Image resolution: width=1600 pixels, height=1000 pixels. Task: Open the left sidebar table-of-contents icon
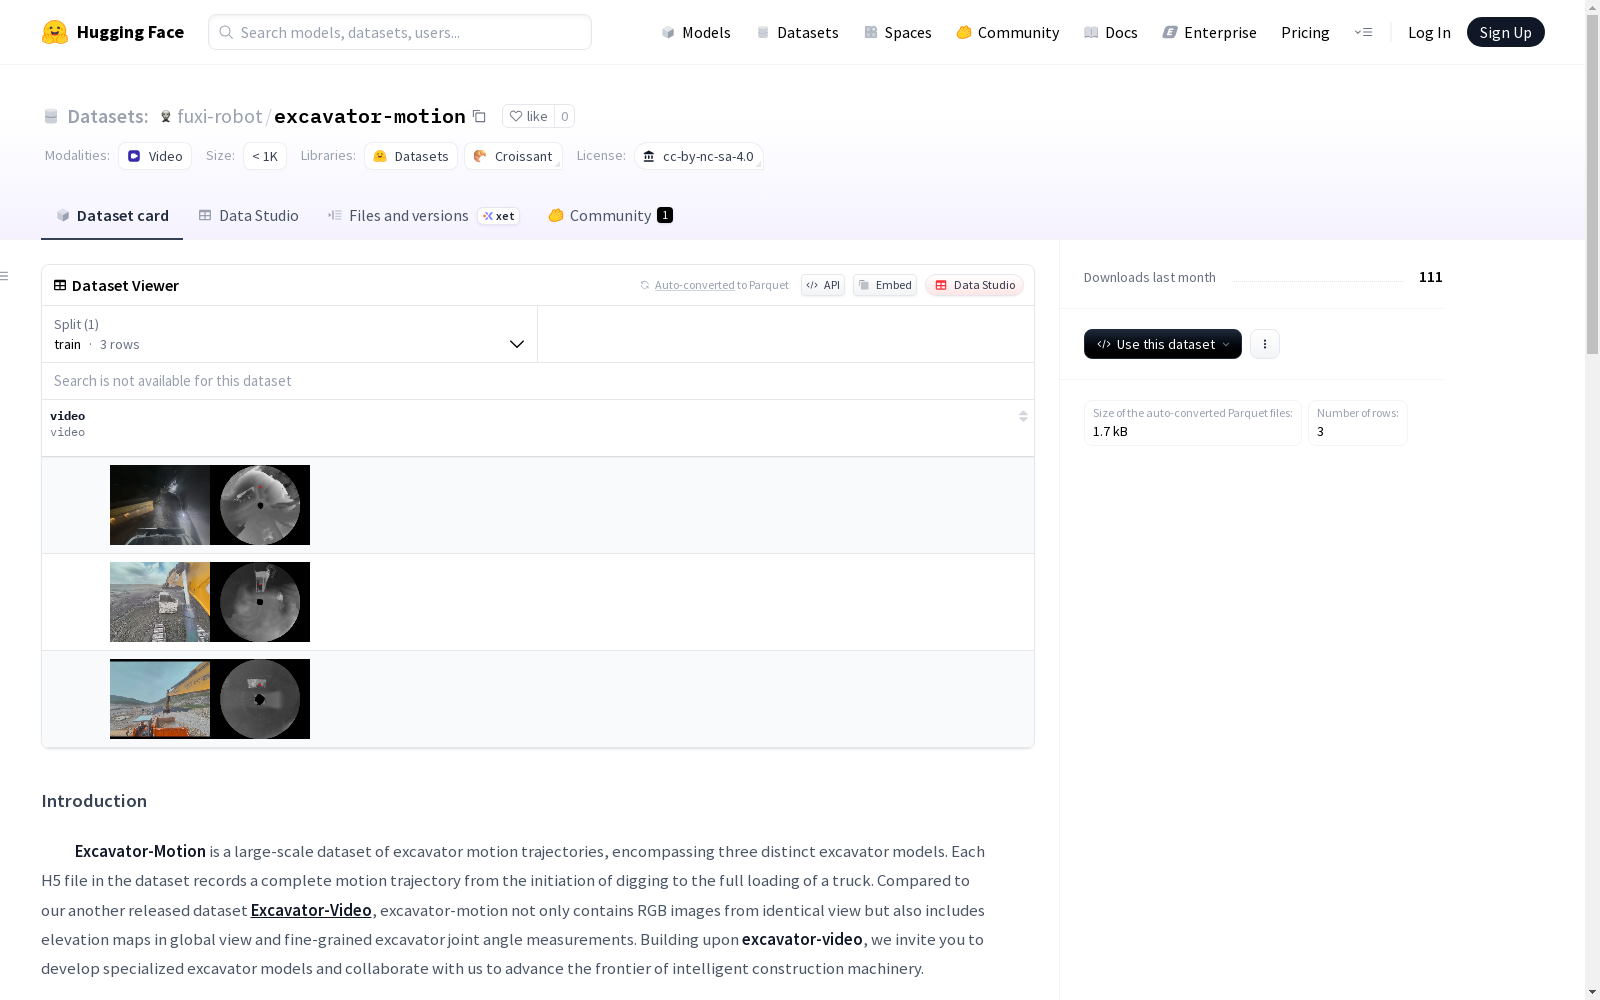(5, 276)
